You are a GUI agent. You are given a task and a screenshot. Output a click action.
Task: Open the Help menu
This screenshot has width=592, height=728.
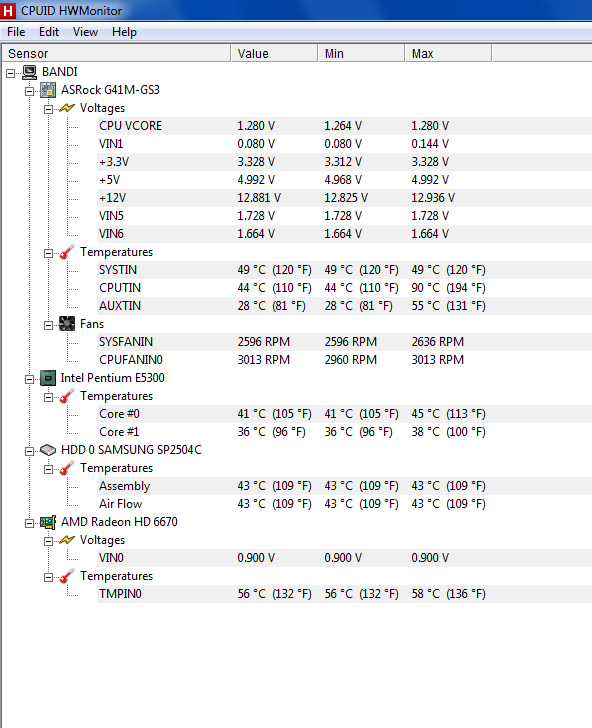click(124, 32)
